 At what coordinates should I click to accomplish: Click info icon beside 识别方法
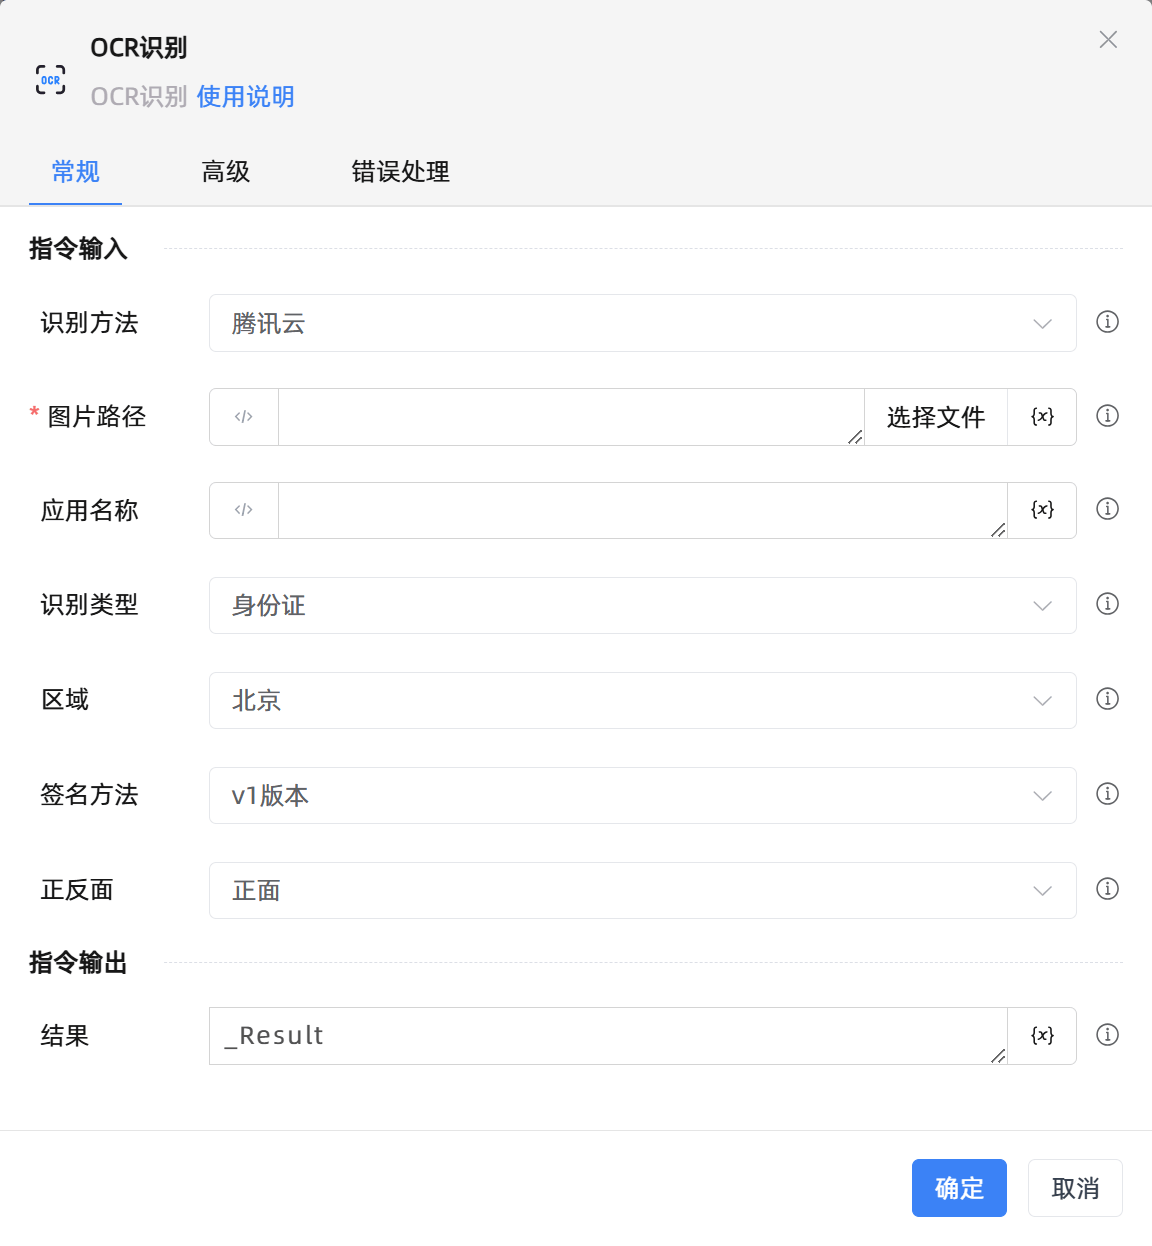point(1107,322)
